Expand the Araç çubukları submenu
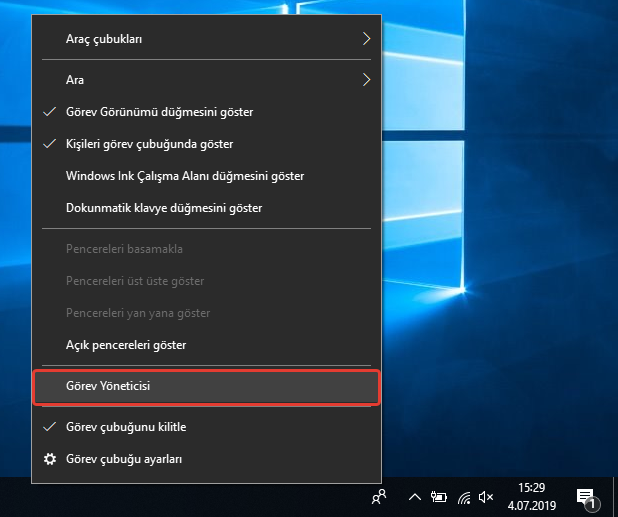The height and width of the screenshot is (517, 618). point(366,39)
